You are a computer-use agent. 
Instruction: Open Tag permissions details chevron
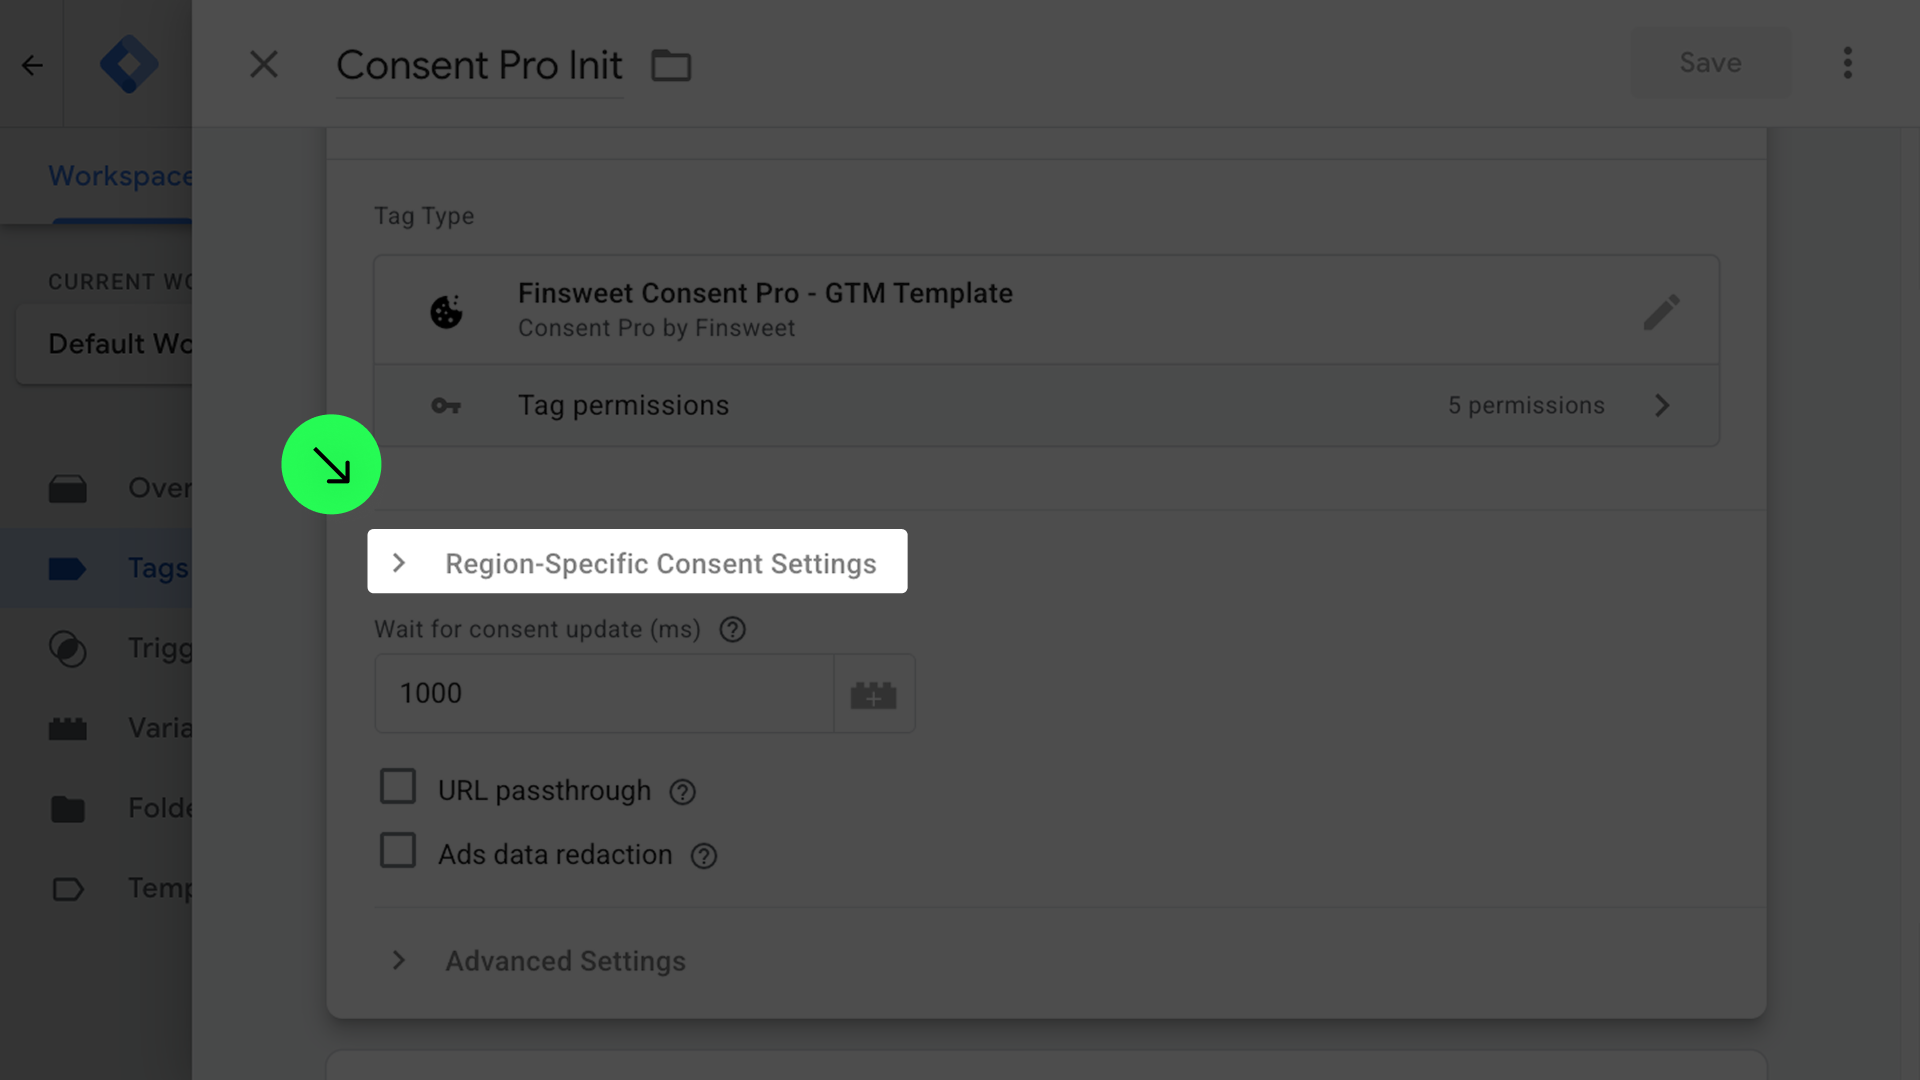tap(1661, 406)
